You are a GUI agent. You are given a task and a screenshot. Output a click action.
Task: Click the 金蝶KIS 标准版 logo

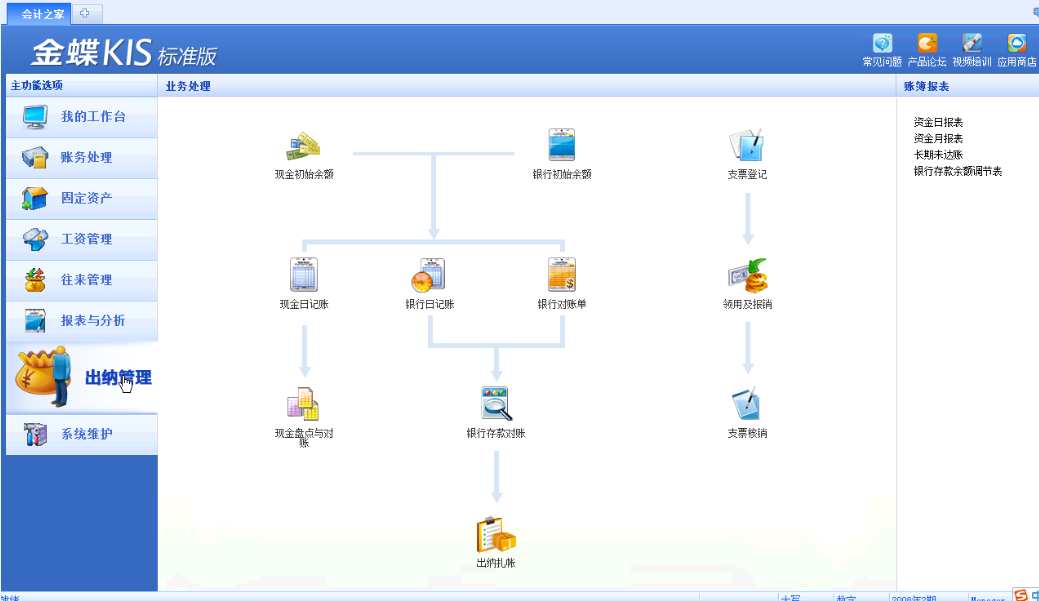click(124, 52)
